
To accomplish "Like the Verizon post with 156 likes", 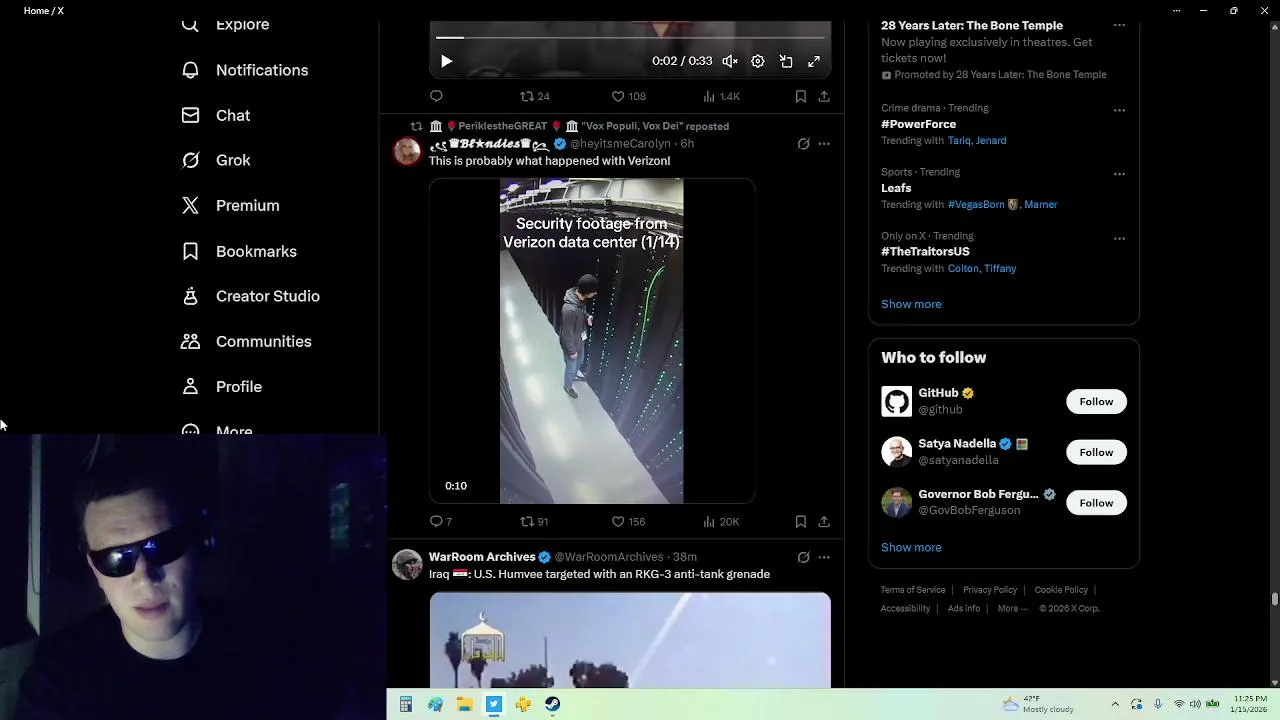I will pos(628,521).
